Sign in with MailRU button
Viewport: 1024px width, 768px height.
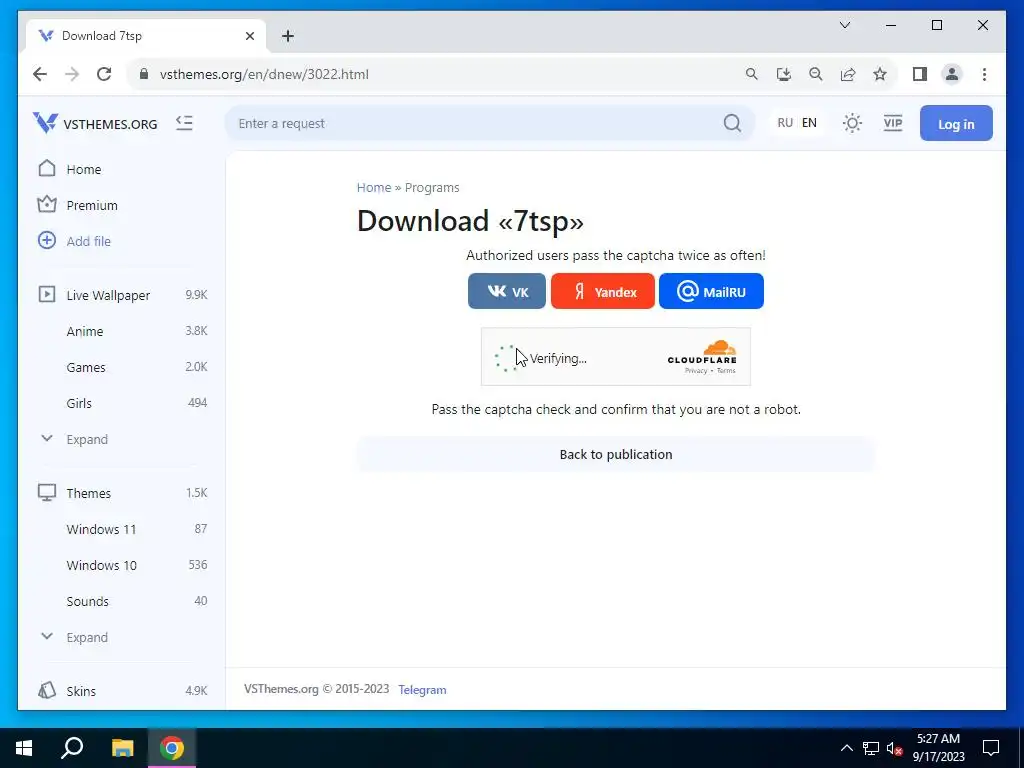pyautogui.click(x=711, y=291)
